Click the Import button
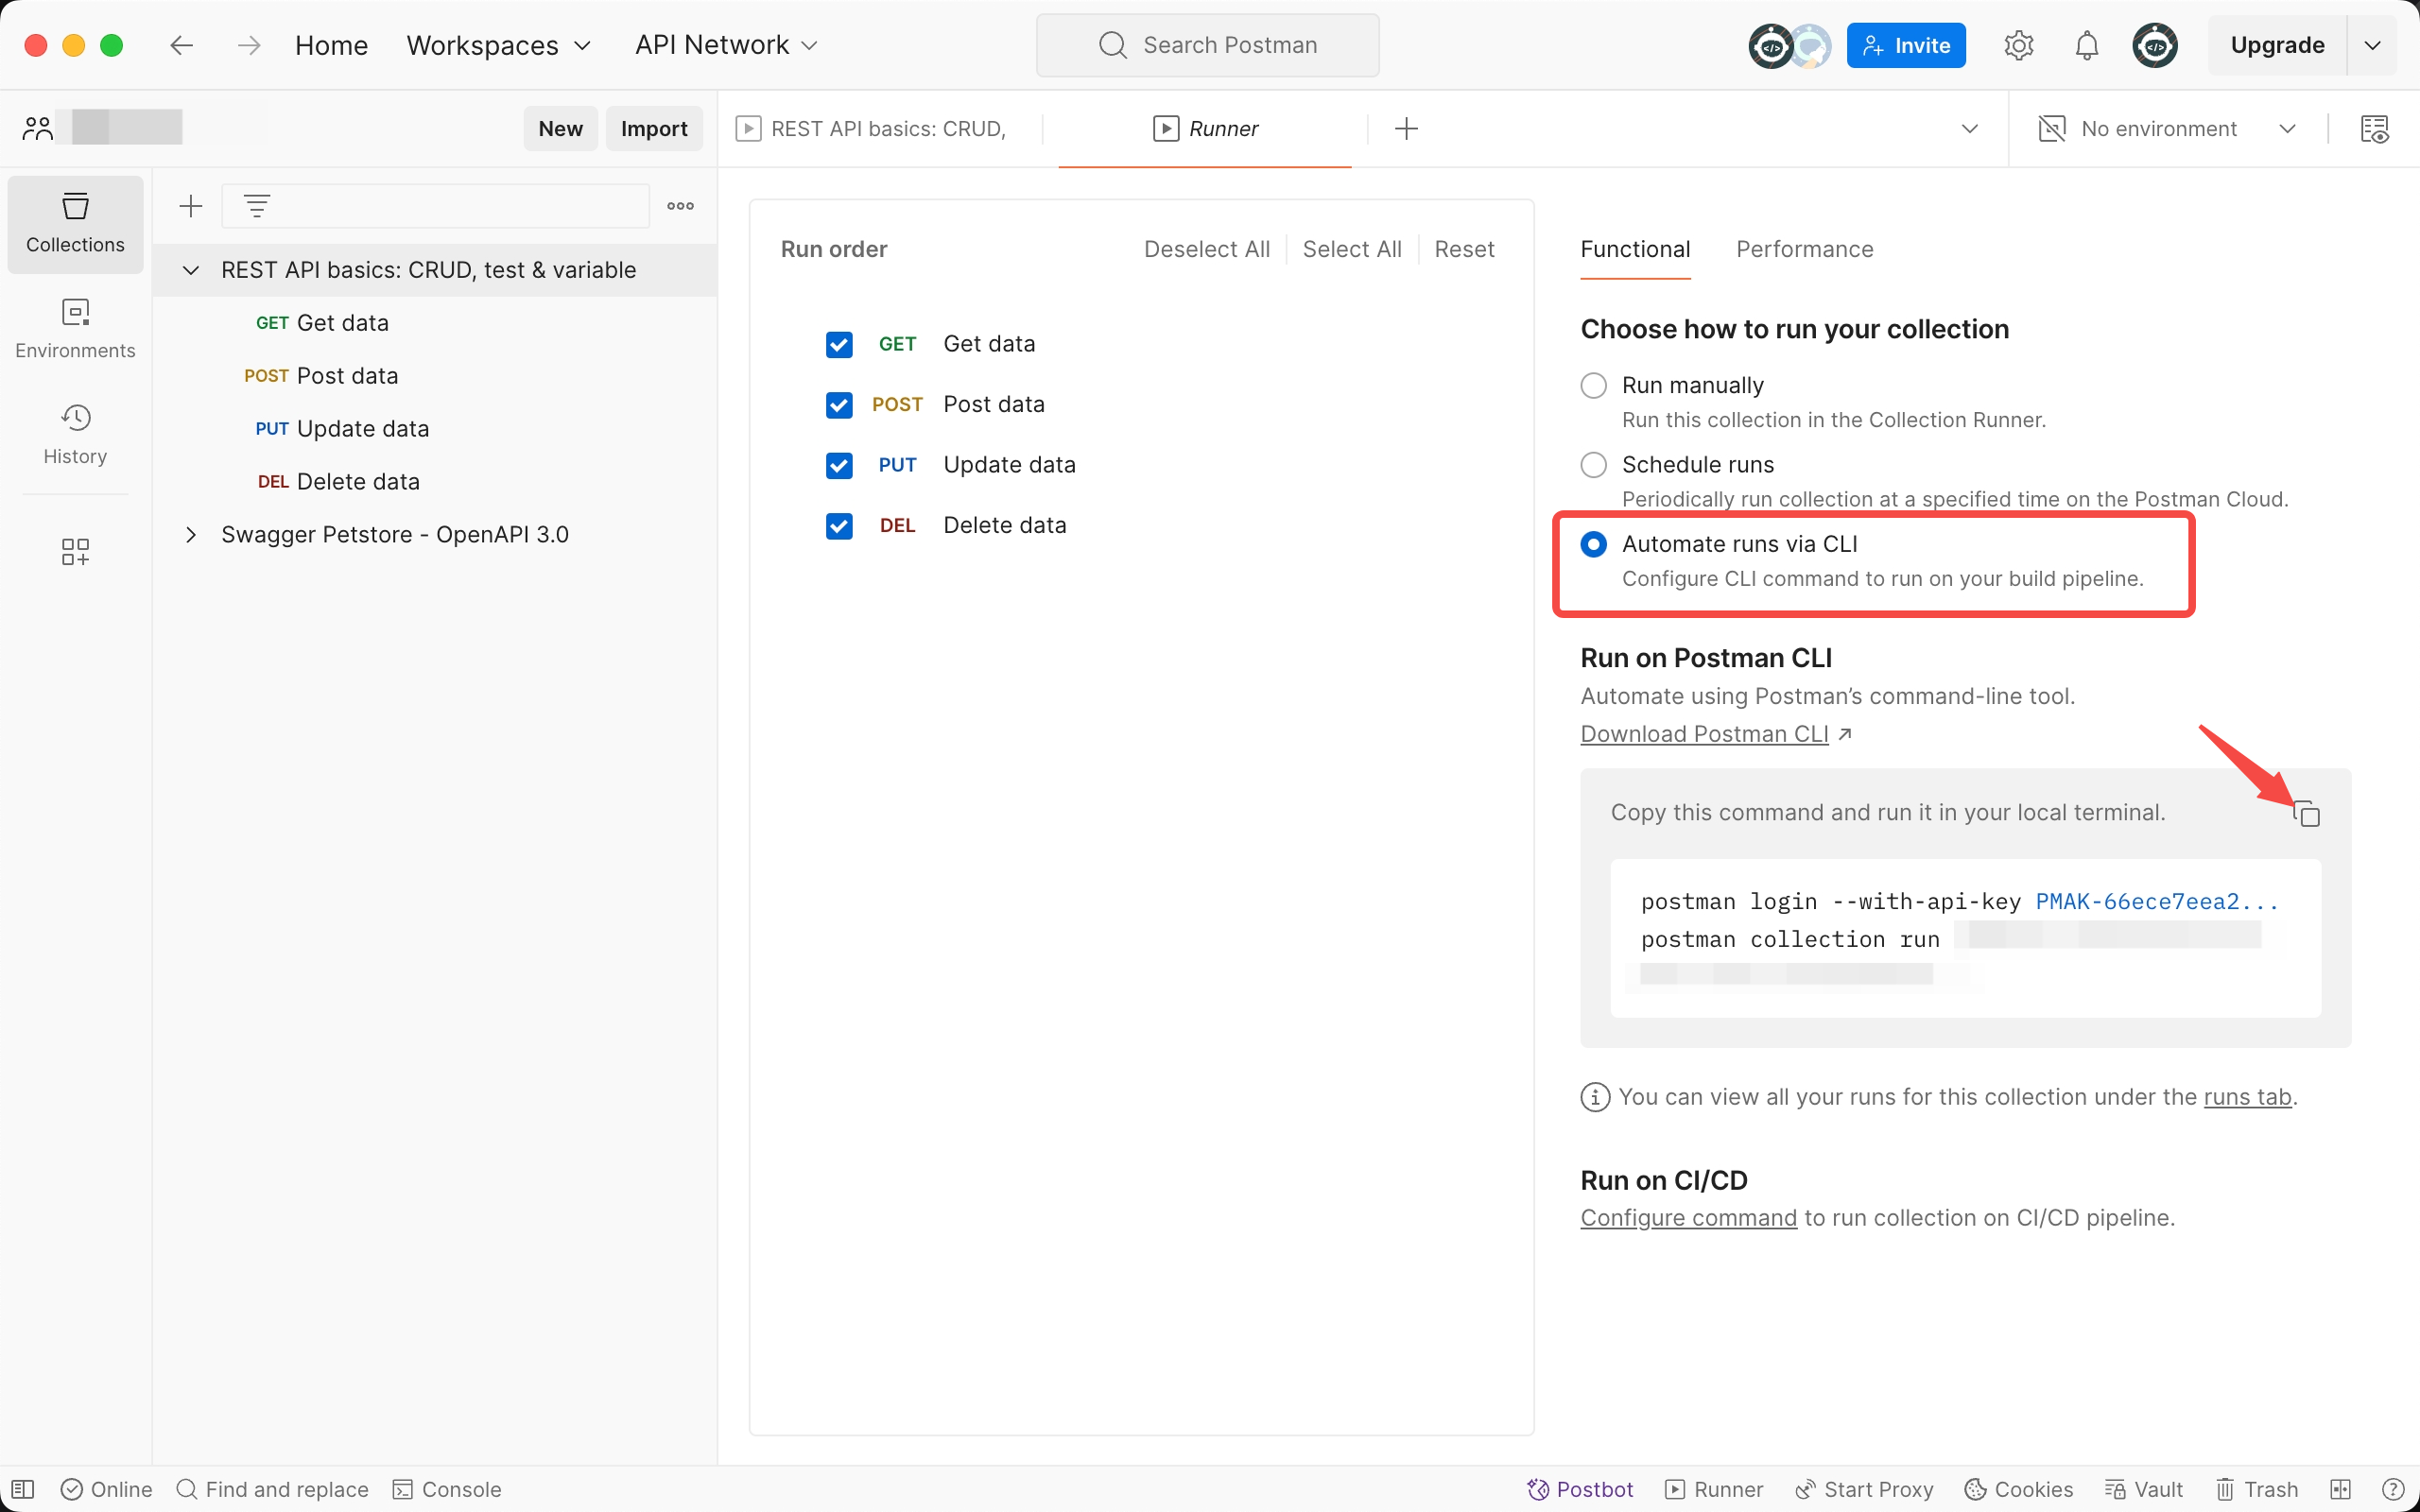Screen dimensions: 2420x1512 [654, 129]
